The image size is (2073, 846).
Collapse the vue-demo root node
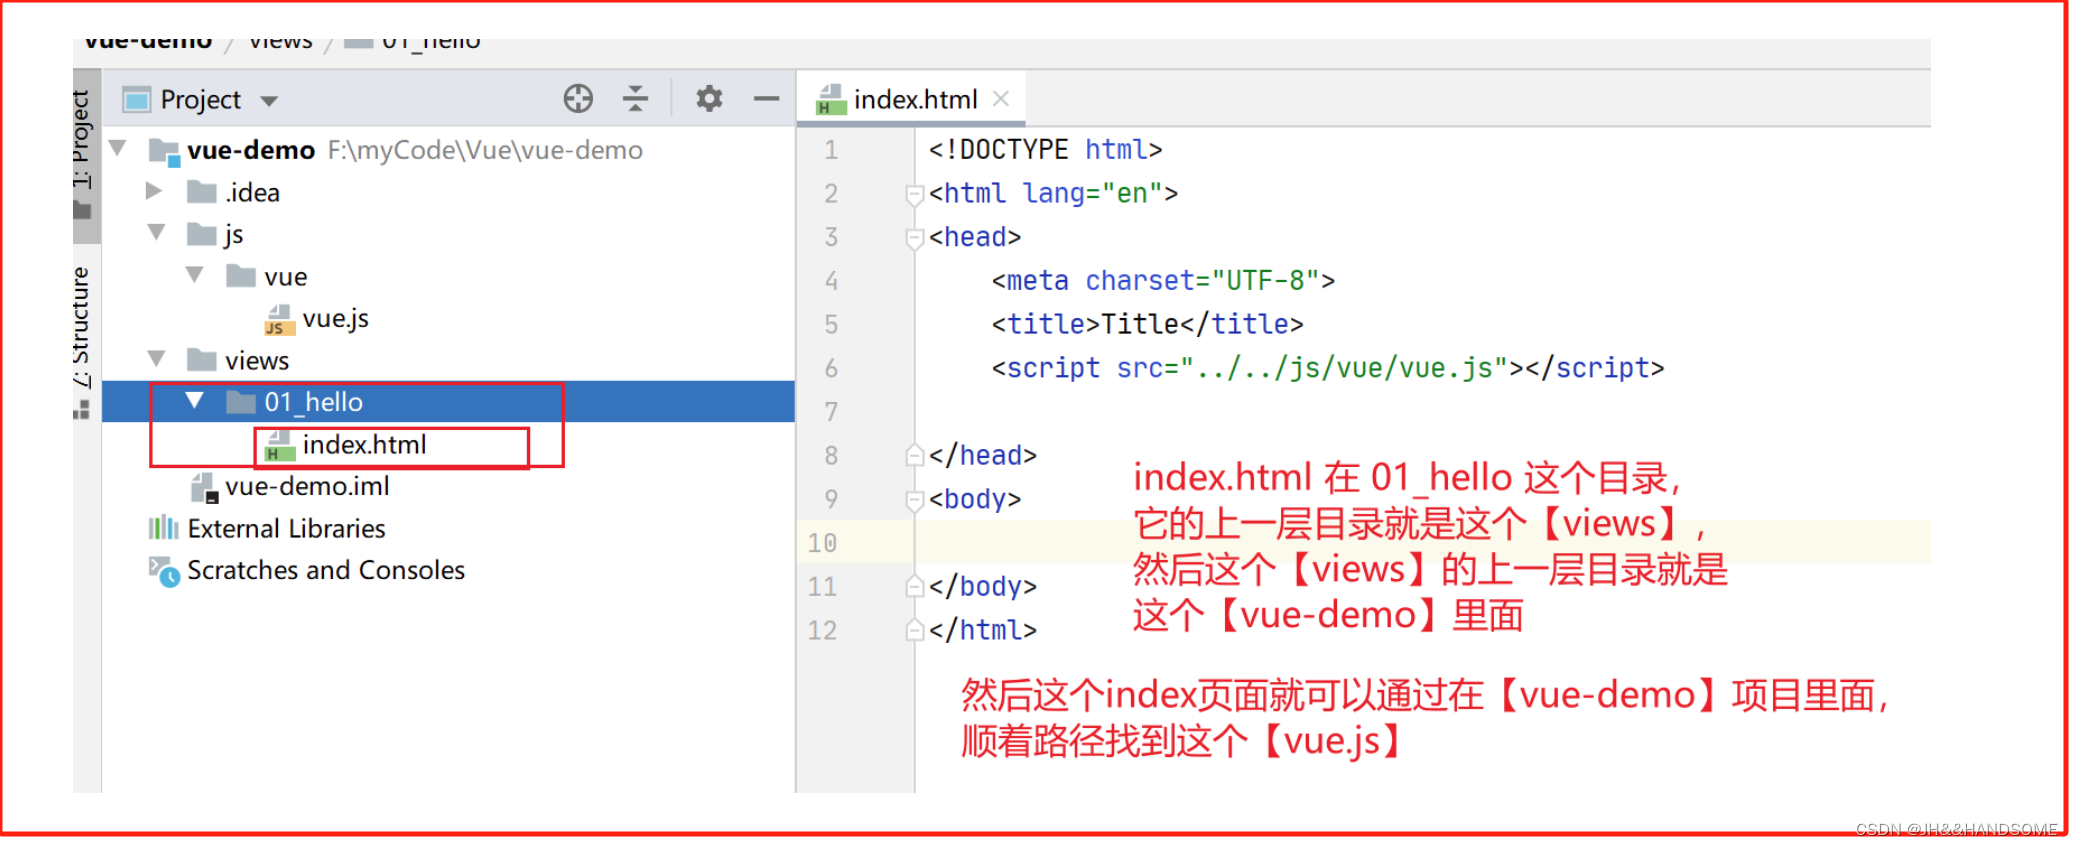point(118,149)
